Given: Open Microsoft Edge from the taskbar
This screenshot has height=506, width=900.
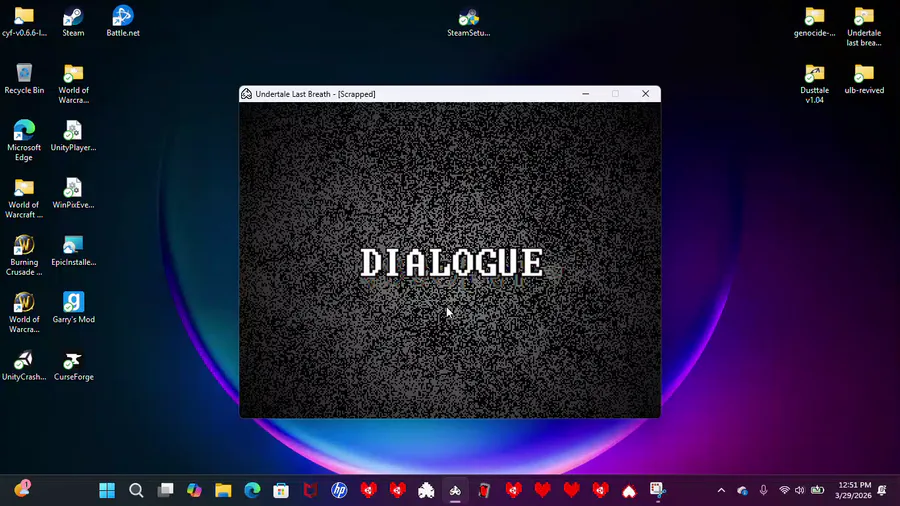Looking at the screenshot, I should point(252,491).
